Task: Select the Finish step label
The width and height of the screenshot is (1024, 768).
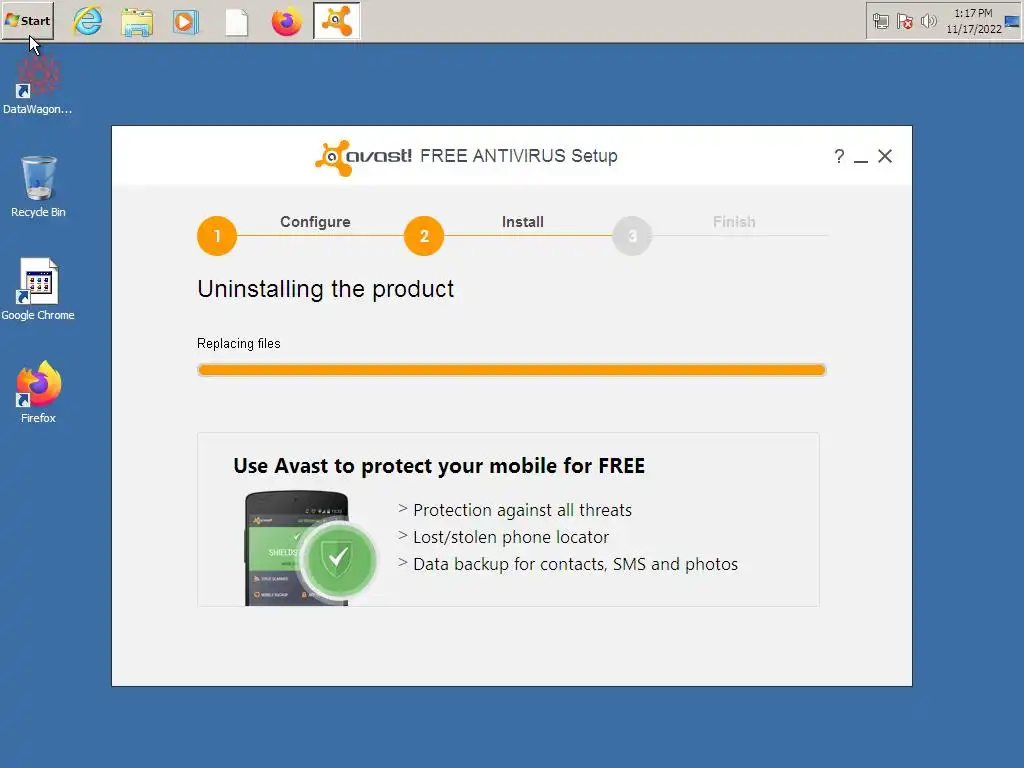Action: click(734, 222)
